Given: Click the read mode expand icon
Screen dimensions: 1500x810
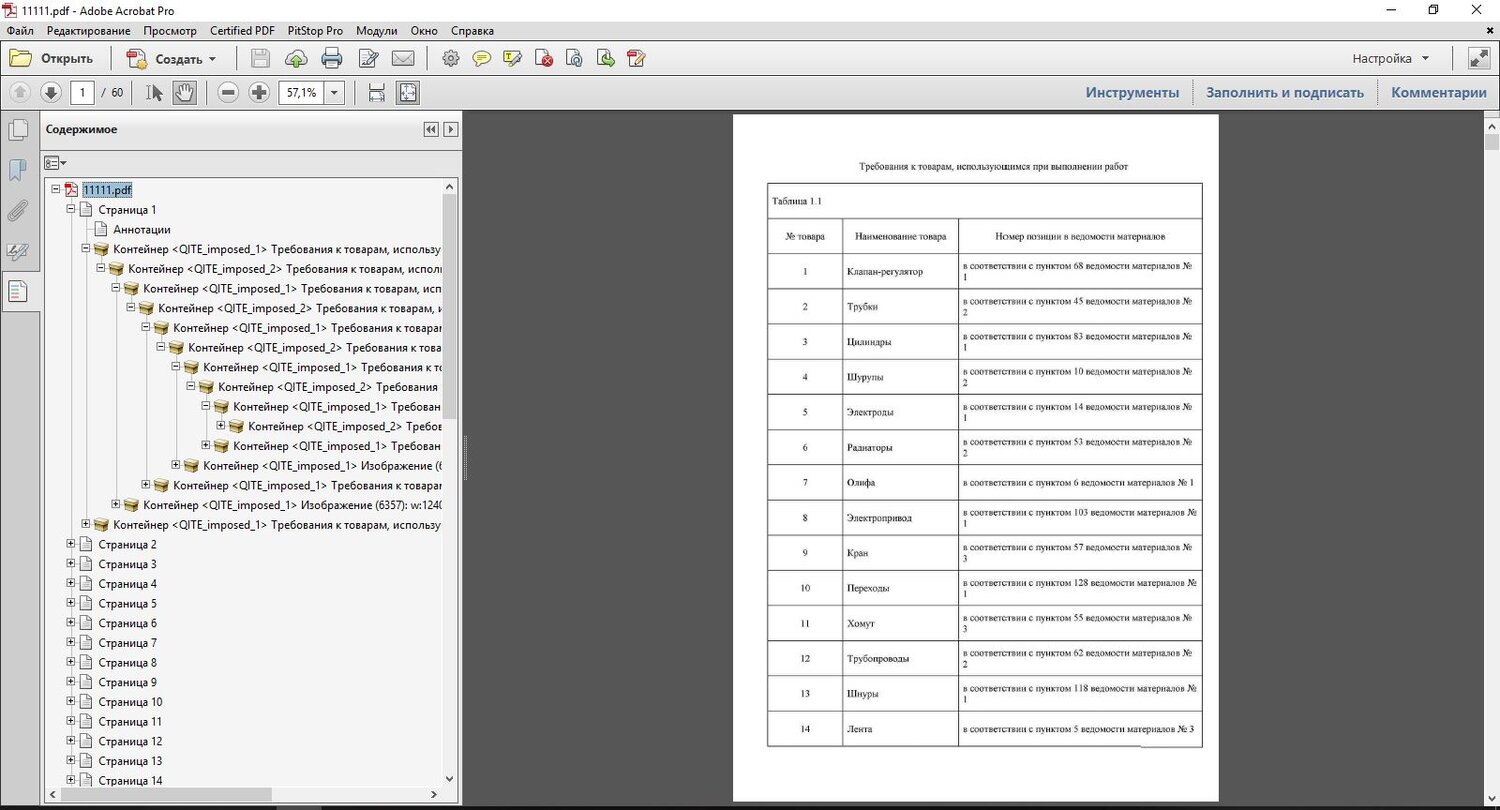Looking at the screenshot, I should tap(1479, 58).
